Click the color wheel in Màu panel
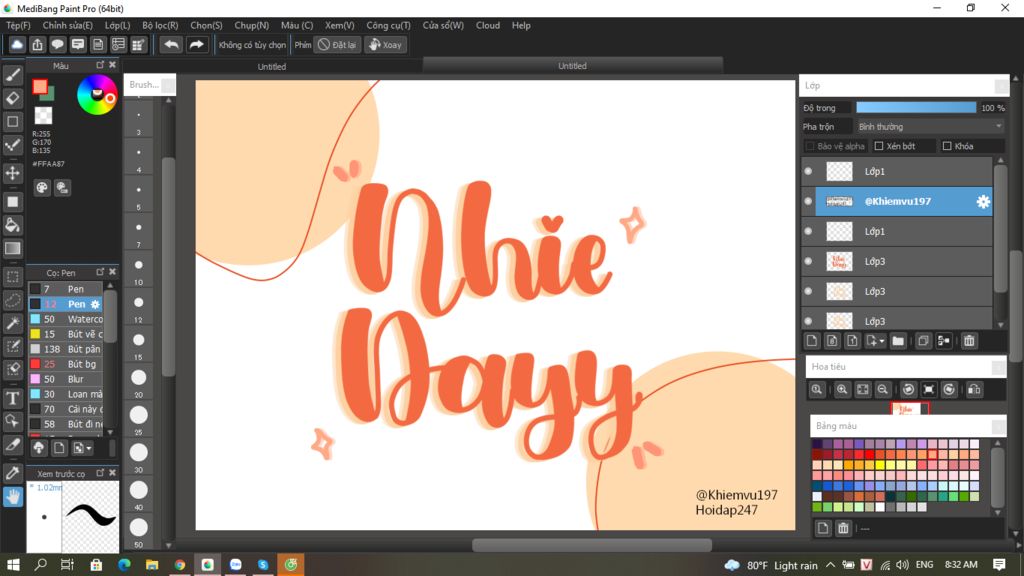 coord(97,95)
